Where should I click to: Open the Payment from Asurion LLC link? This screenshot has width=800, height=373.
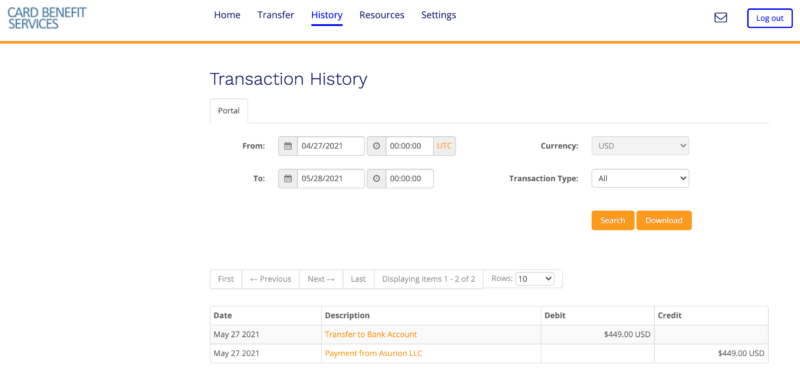click(x=373, y=353)
